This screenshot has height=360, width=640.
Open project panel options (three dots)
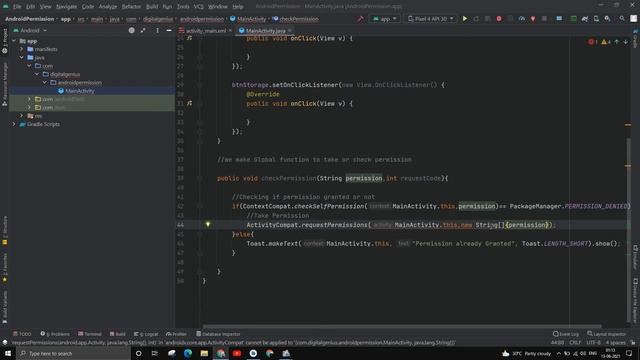[158, 30]
